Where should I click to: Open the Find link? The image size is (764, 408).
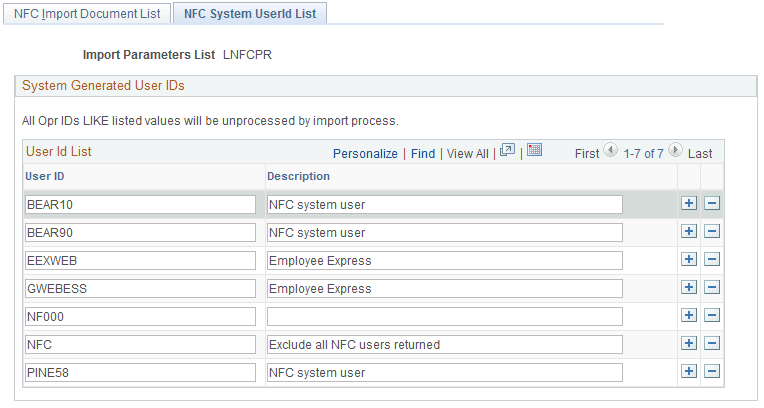(423, 153)
